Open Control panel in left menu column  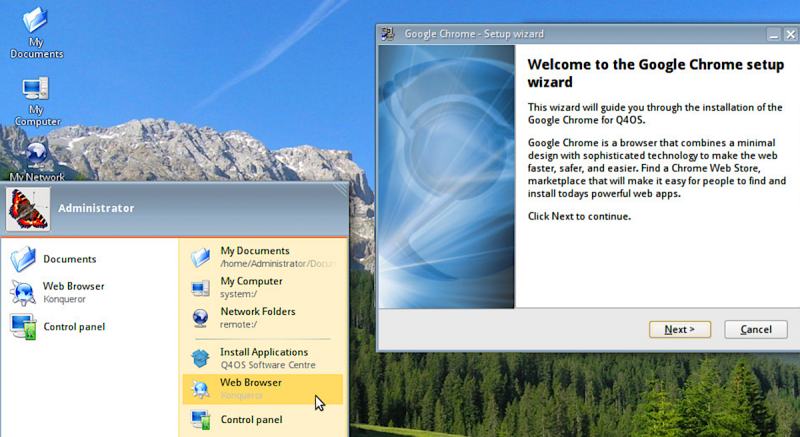(x=89, y=326)
